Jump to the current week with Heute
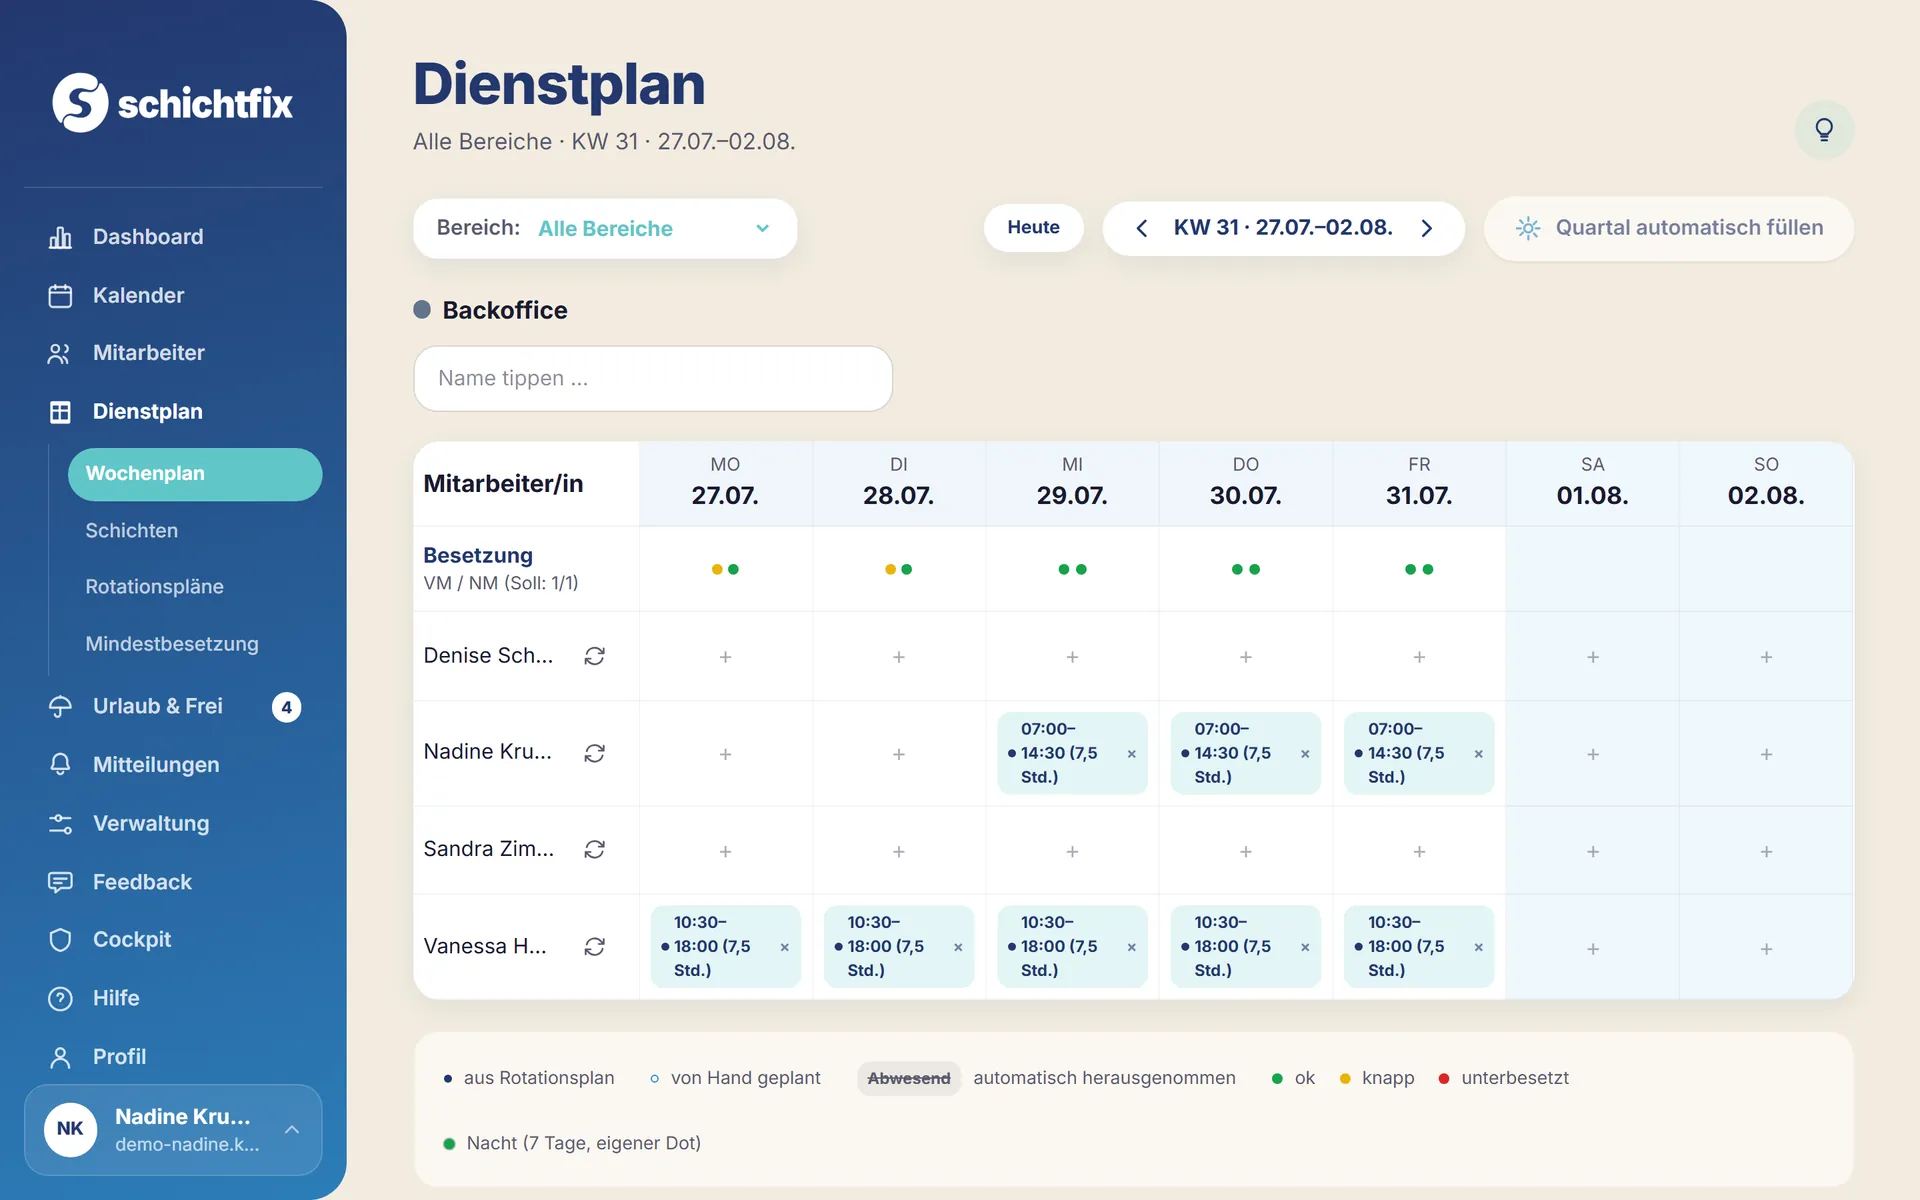 pos(1033,227)
